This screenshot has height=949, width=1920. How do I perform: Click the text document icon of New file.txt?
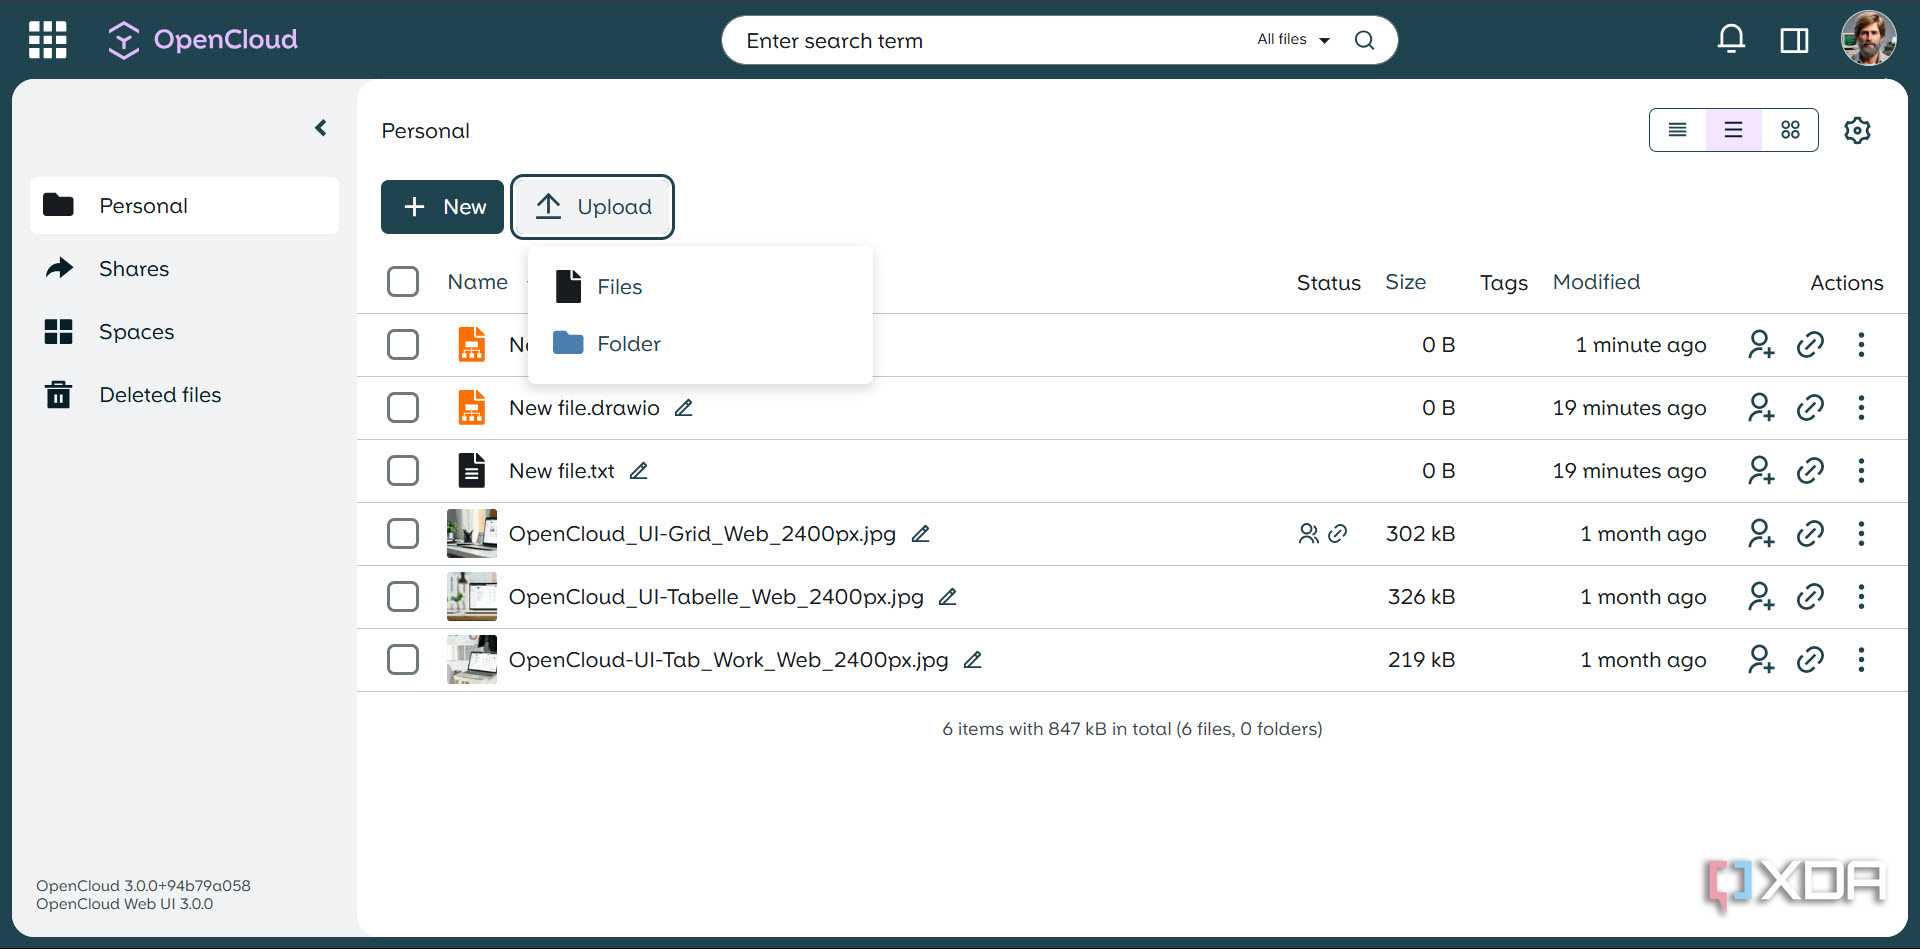pos(472,471)
